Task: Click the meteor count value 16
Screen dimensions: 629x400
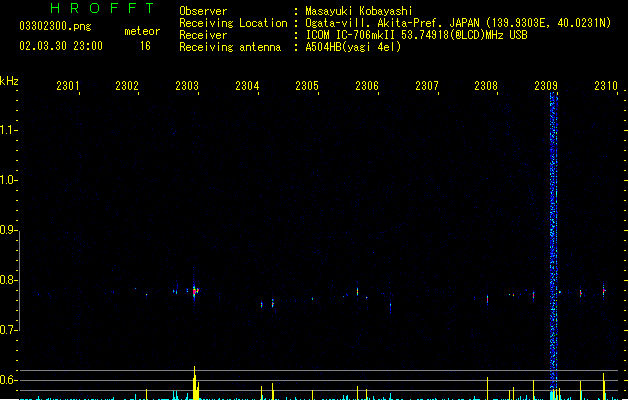Action: point(145,46)
